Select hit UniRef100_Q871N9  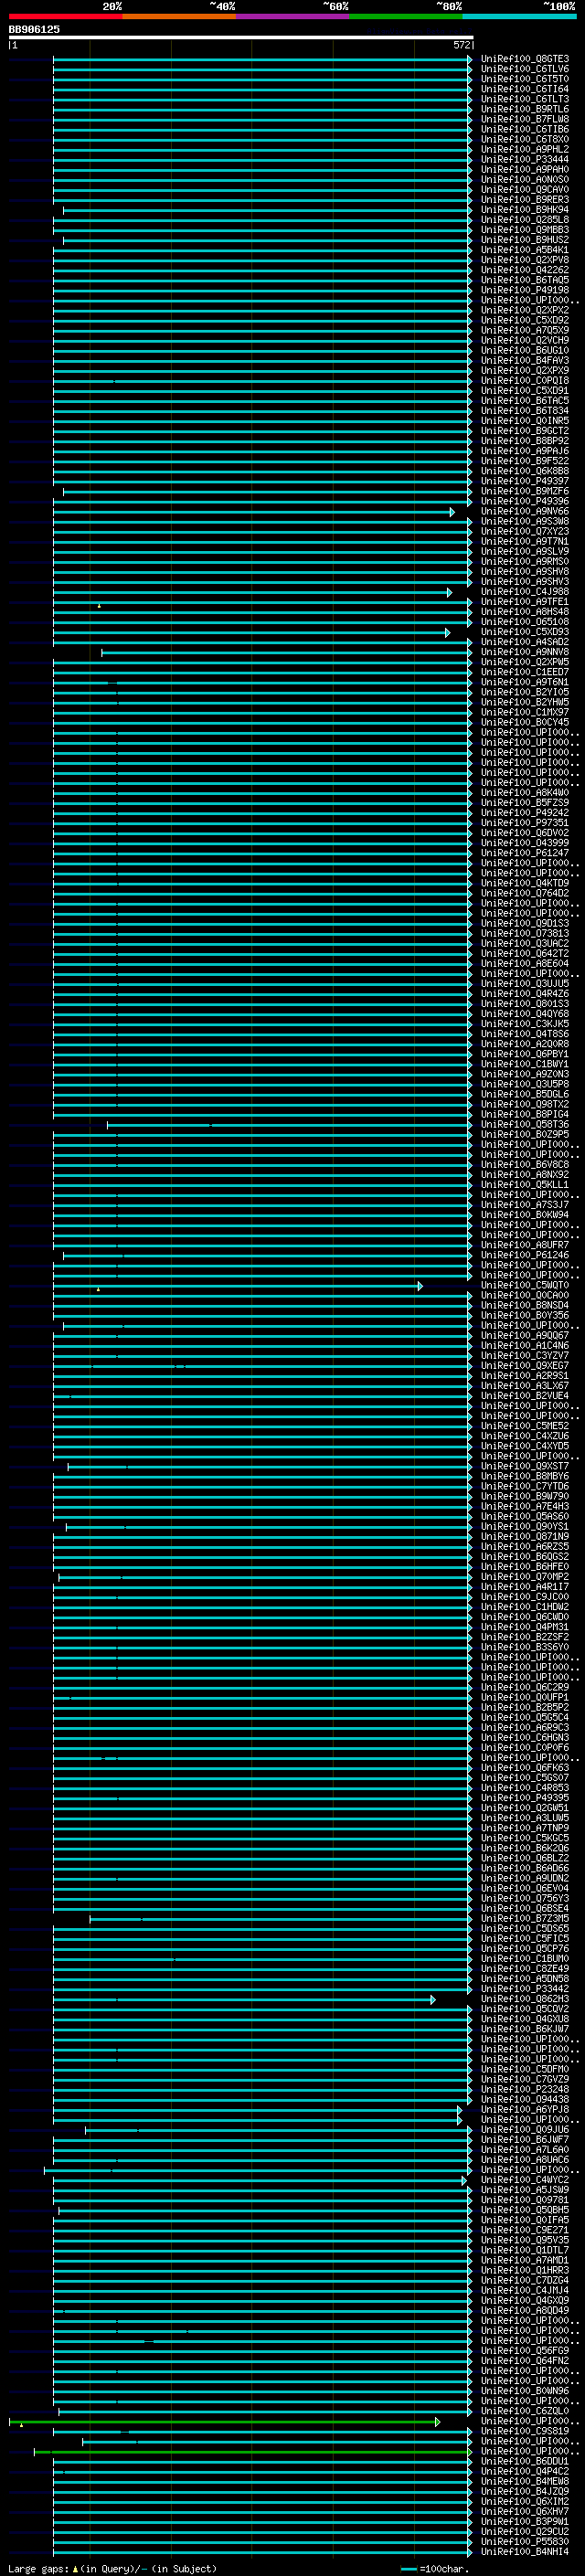(525, 1537)
